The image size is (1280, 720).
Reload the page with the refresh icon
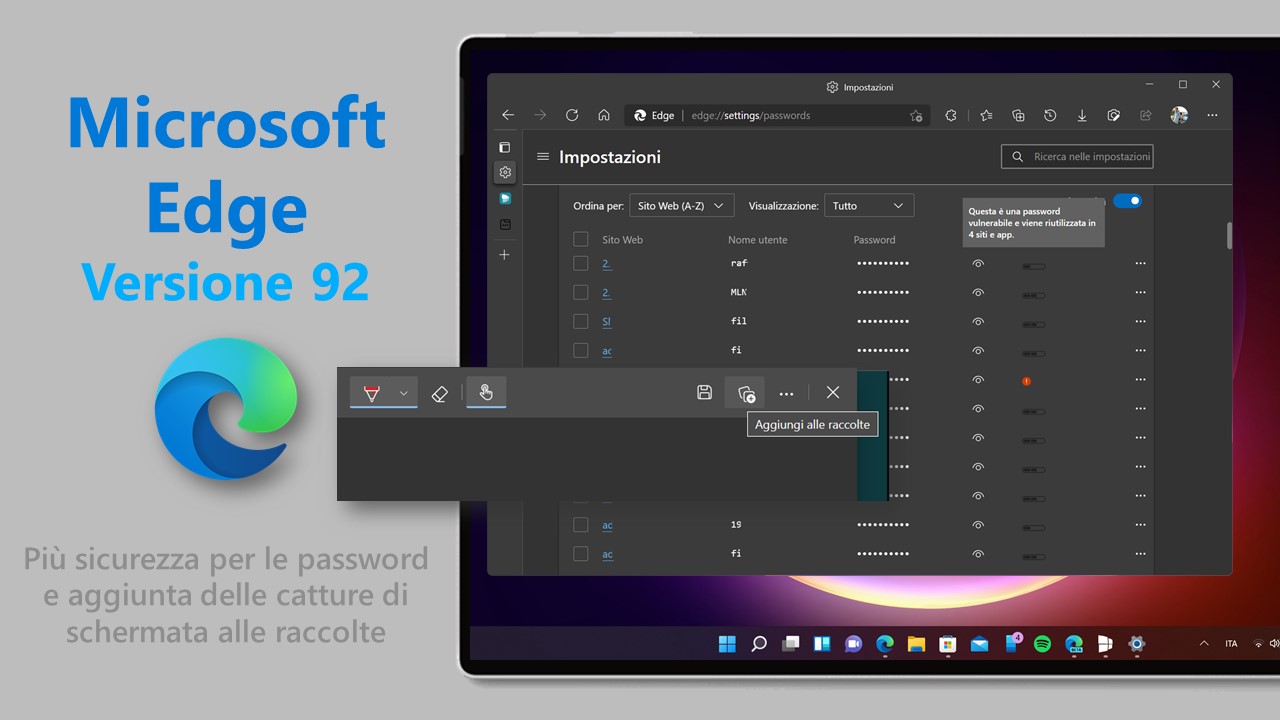tap(572, 115)
